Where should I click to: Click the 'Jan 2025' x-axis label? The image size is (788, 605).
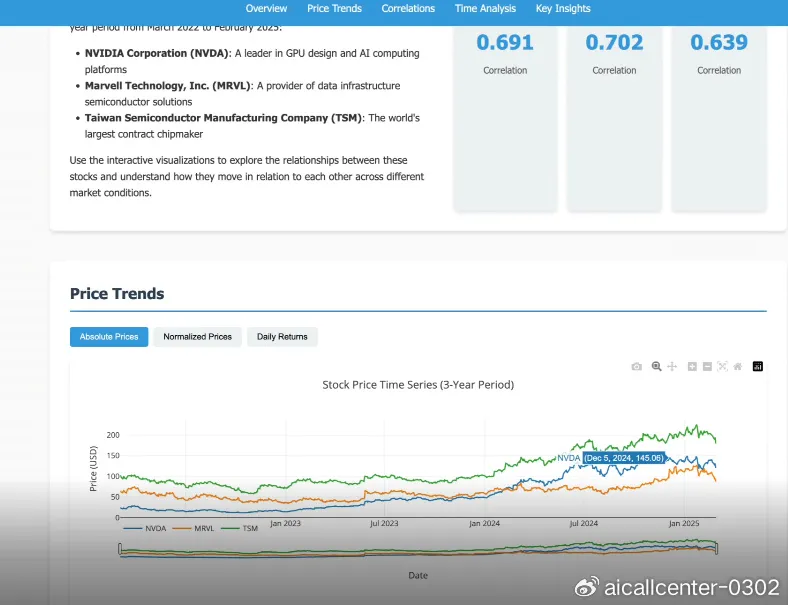point(684,524)
